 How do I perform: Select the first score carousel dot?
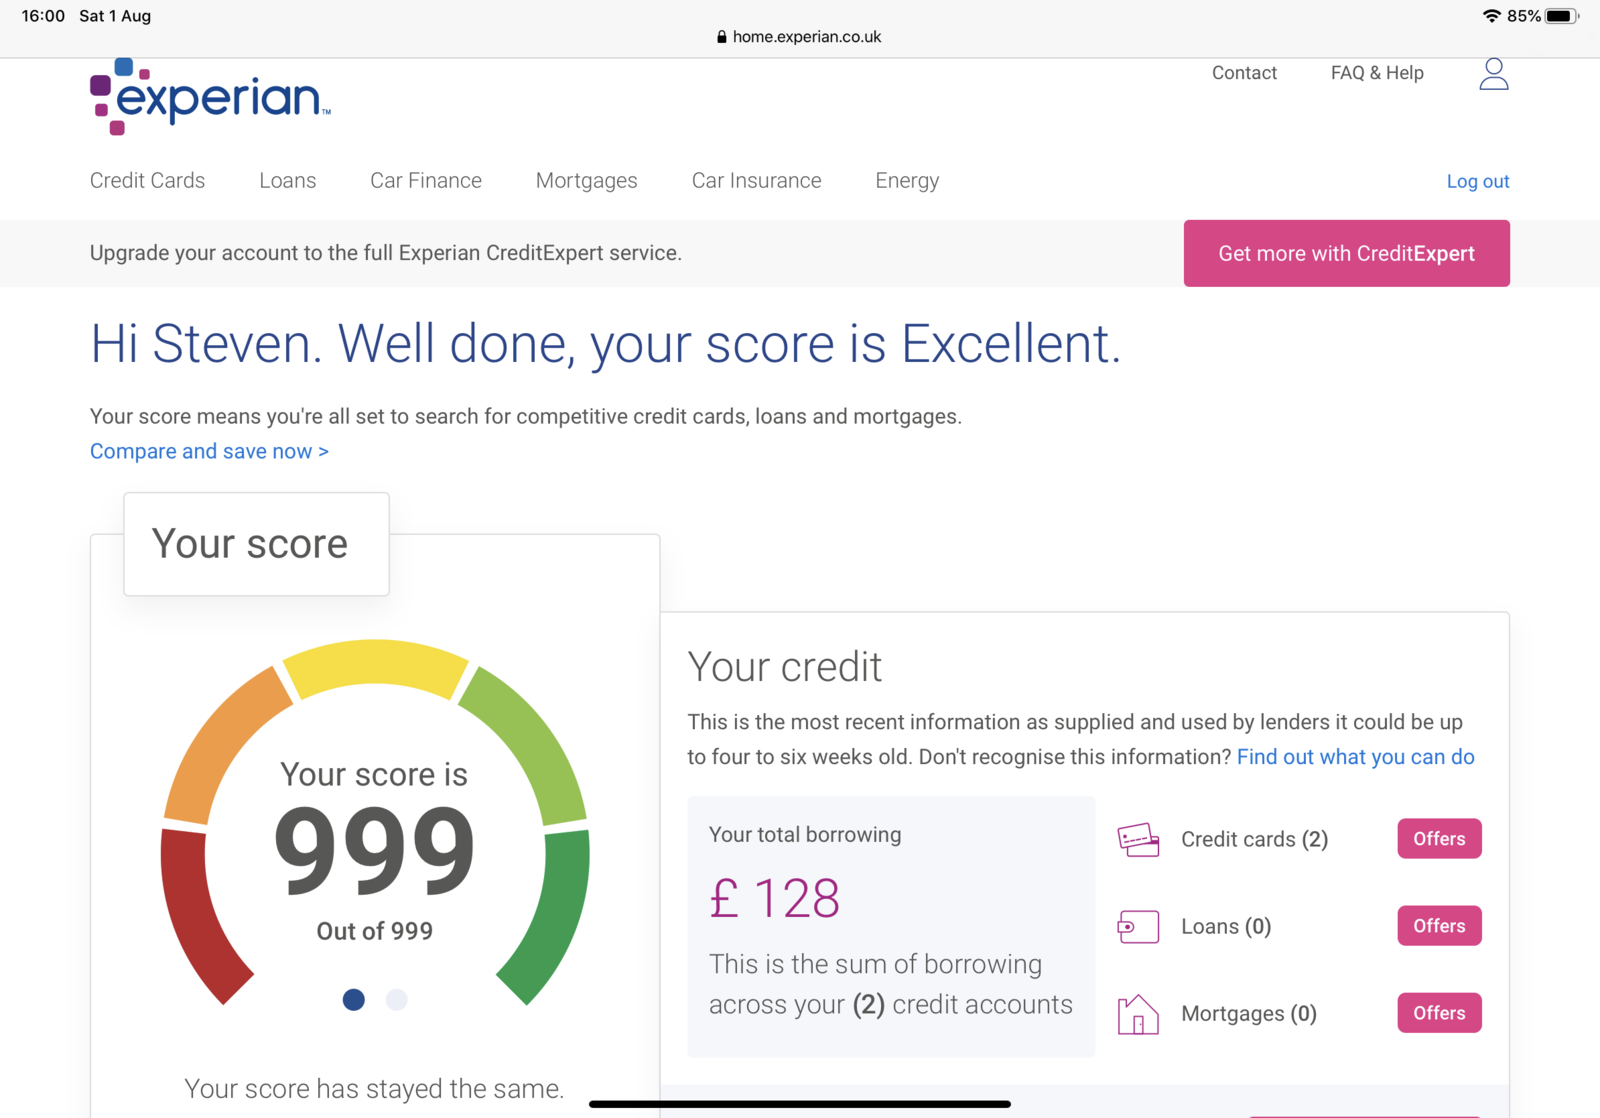click(354, 1000)
